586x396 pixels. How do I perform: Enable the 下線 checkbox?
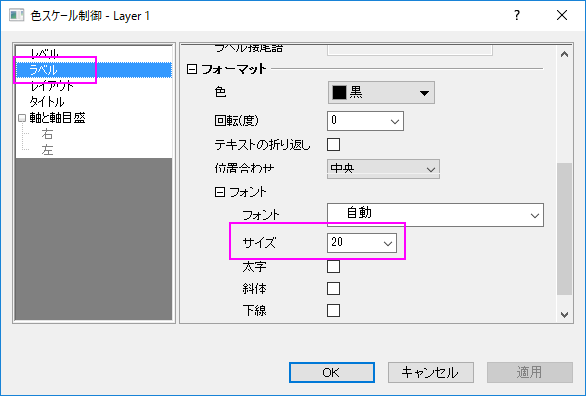(x=333, y=310)
